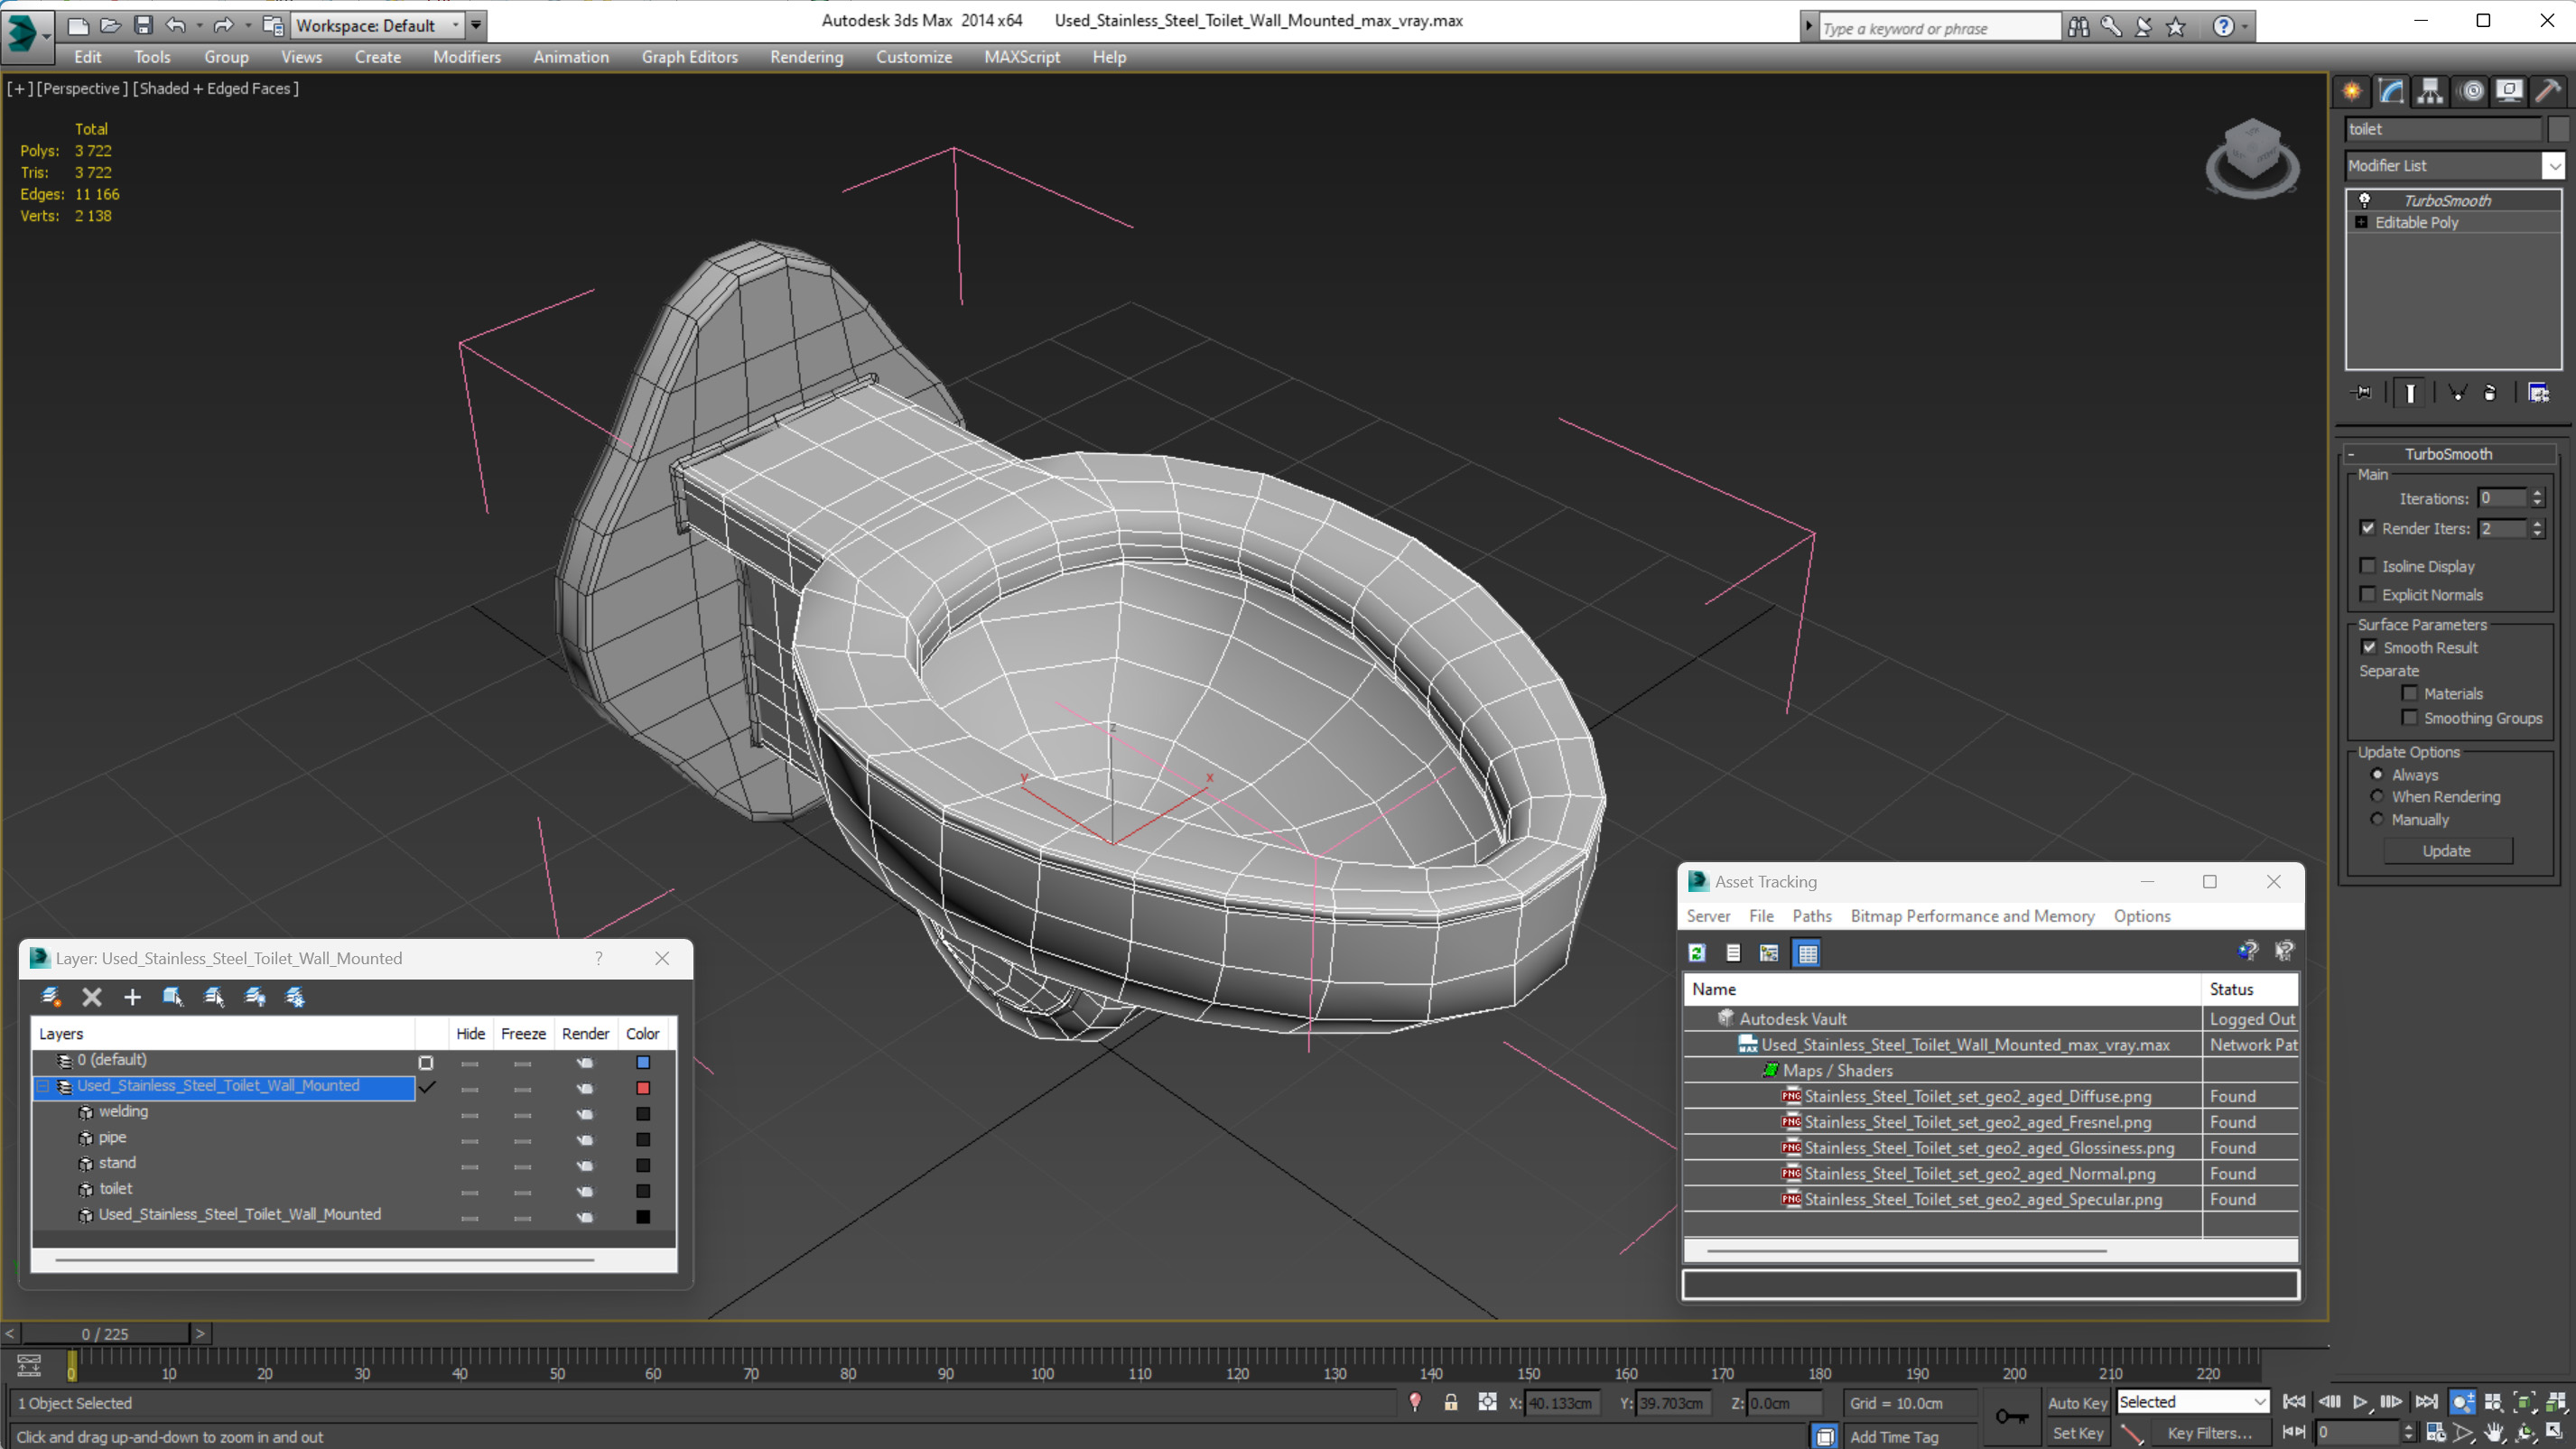This screenshot has width=2576, height=1449.
Task: Open the Display panel tab
Action: click(x=2509, y=91)
